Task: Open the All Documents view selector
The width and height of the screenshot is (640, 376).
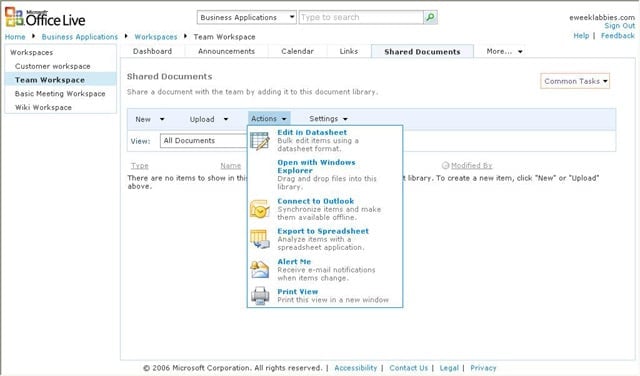Action: coord(203,140)
